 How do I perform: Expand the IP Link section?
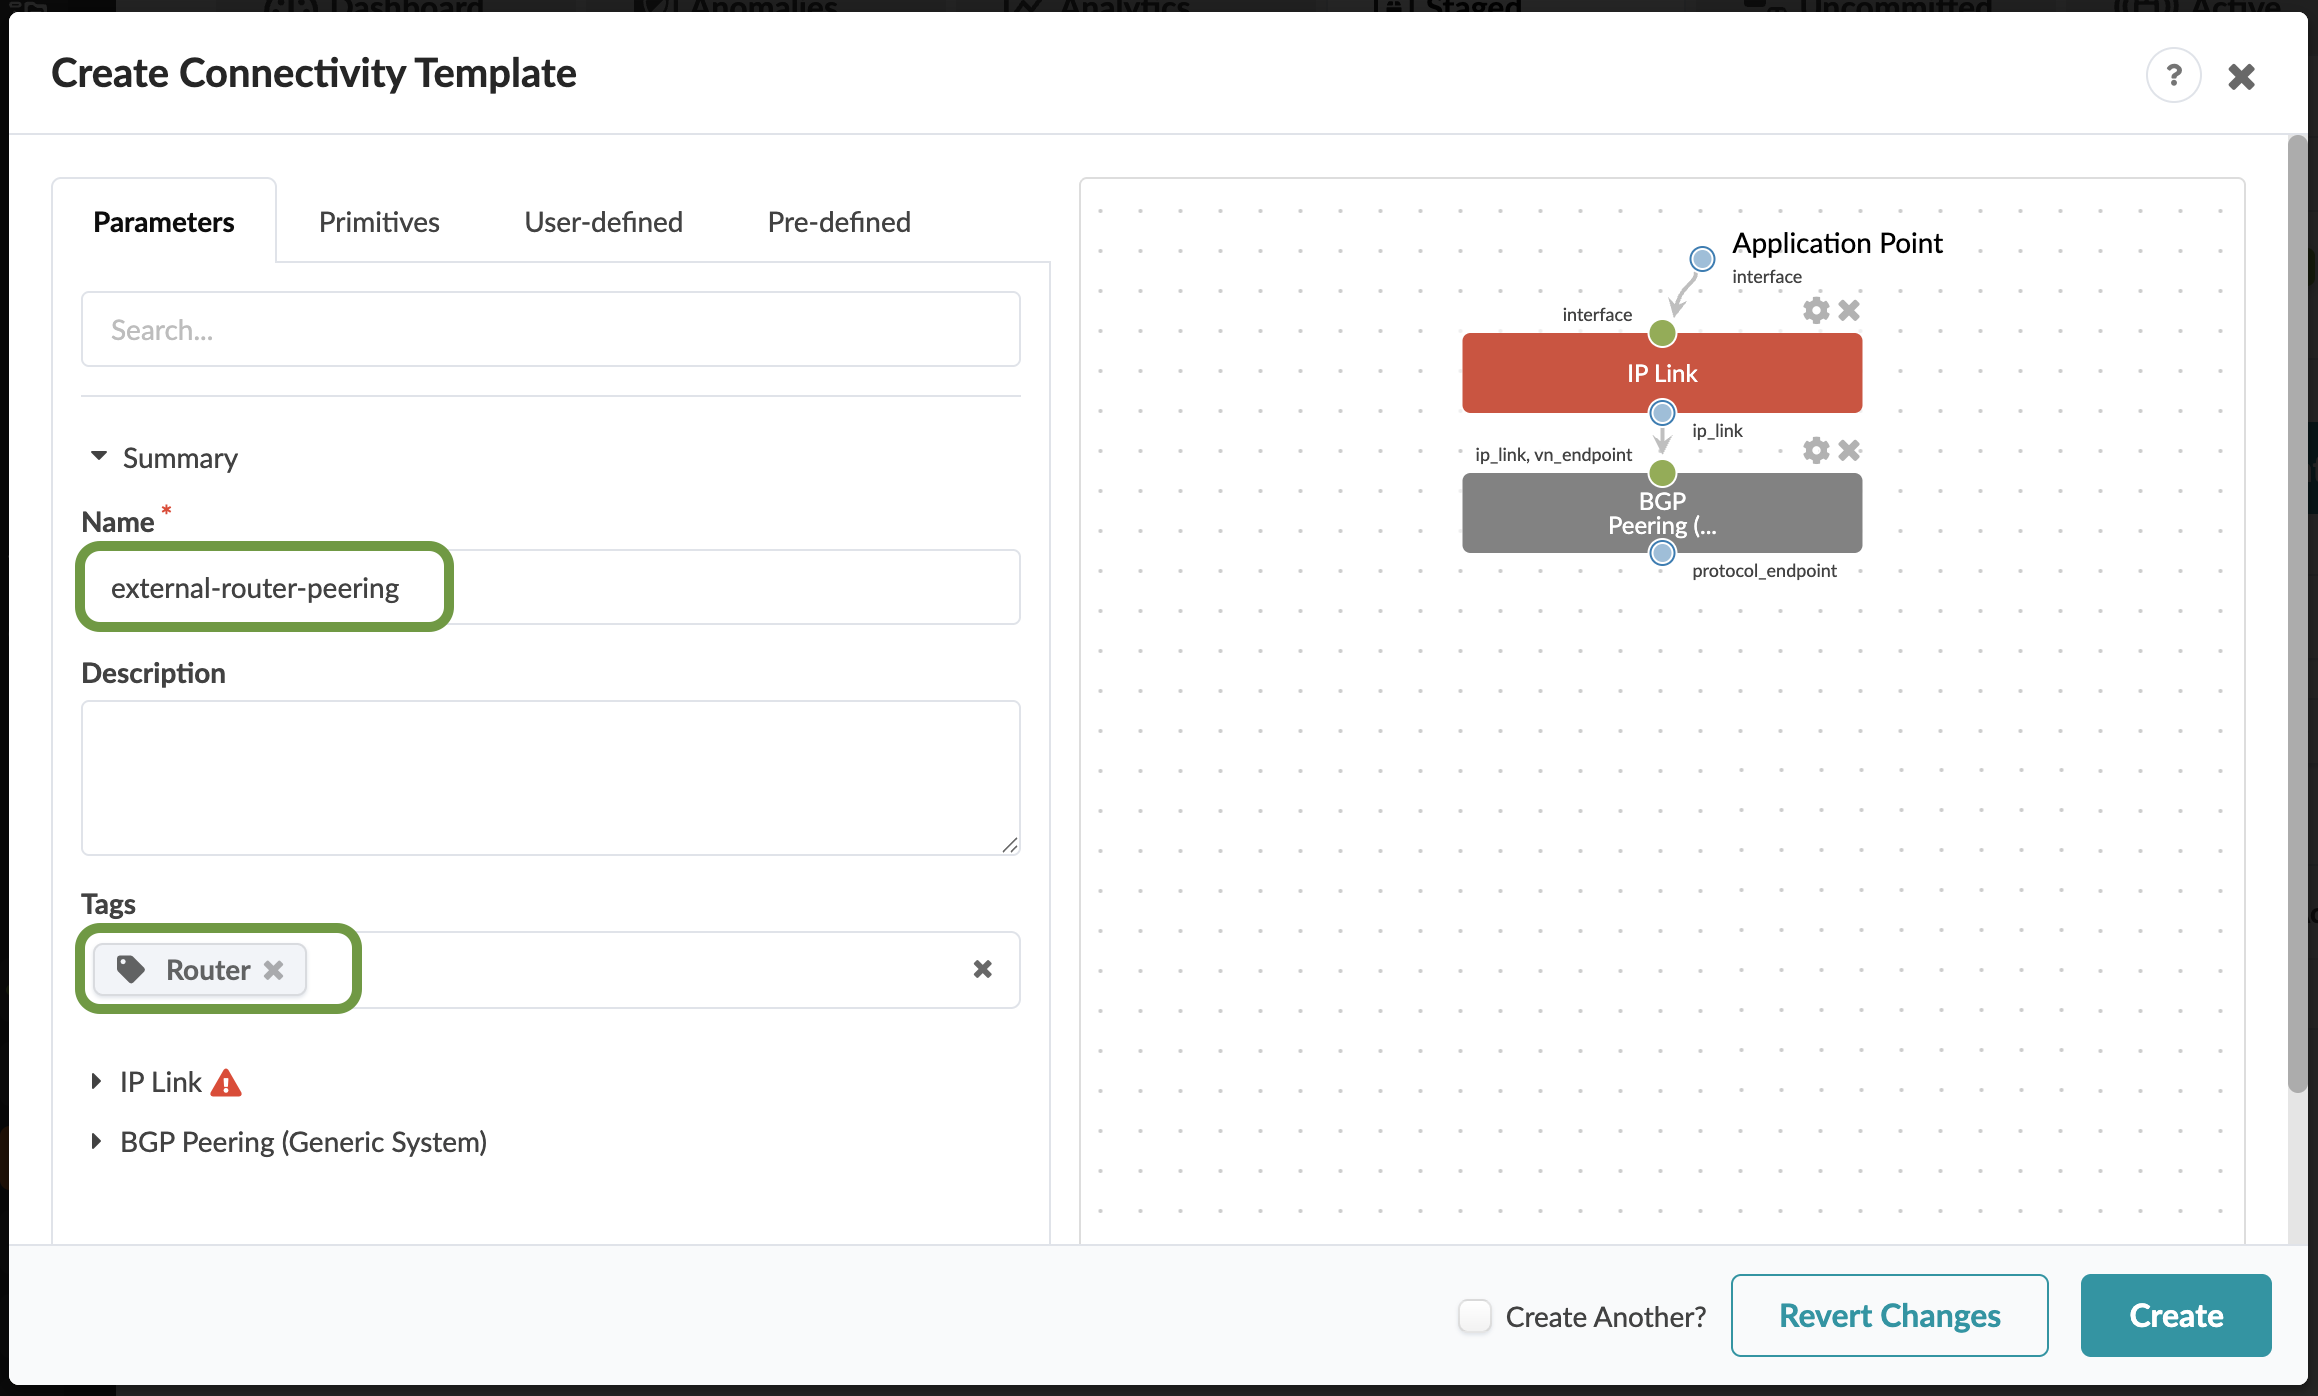click(x=96, y=1081)
